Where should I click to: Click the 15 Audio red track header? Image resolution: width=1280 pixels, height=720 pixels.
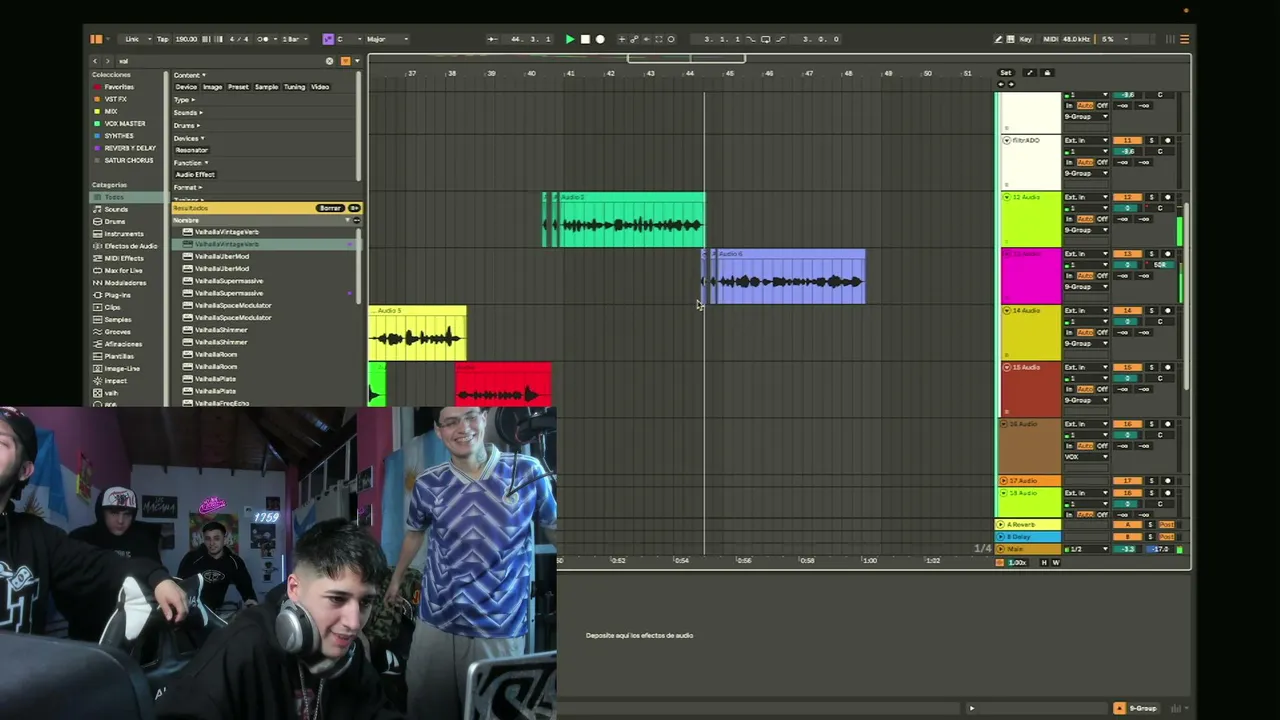[1030, 390]
